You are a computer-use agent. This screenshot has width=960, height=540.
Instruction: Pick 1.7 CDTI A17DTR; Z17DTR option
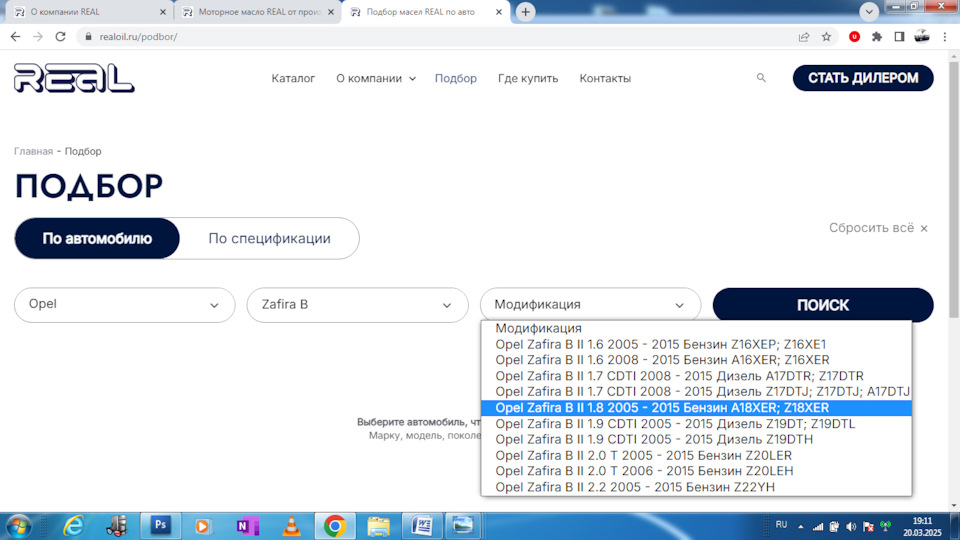[x=696, y=376]
